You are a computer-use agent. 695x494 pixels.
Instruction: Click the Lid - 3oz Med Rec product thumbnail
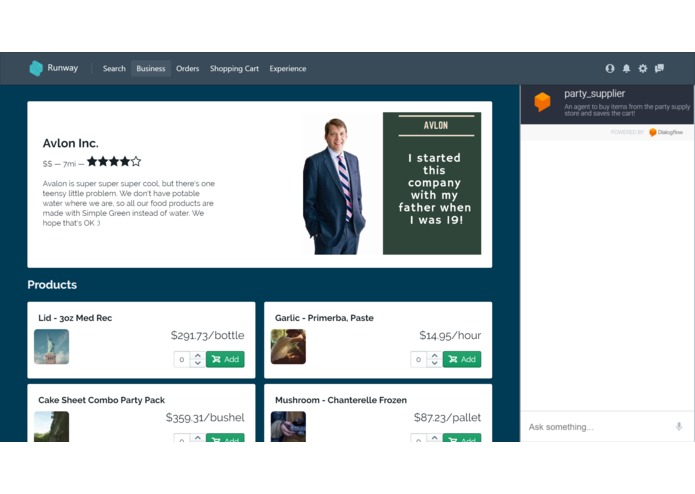pyautogui.click(x=51, y=346)
